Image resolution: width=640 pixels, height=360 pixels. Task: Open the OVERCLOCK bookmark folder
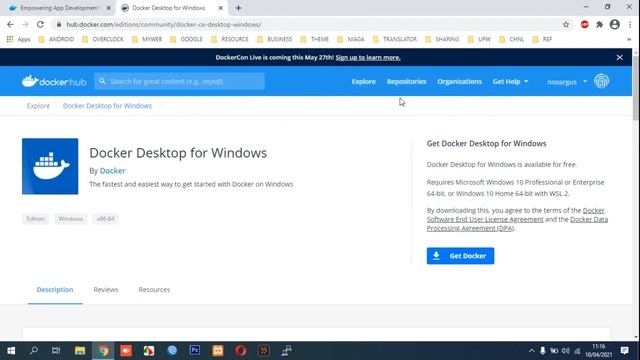(103, 39)
